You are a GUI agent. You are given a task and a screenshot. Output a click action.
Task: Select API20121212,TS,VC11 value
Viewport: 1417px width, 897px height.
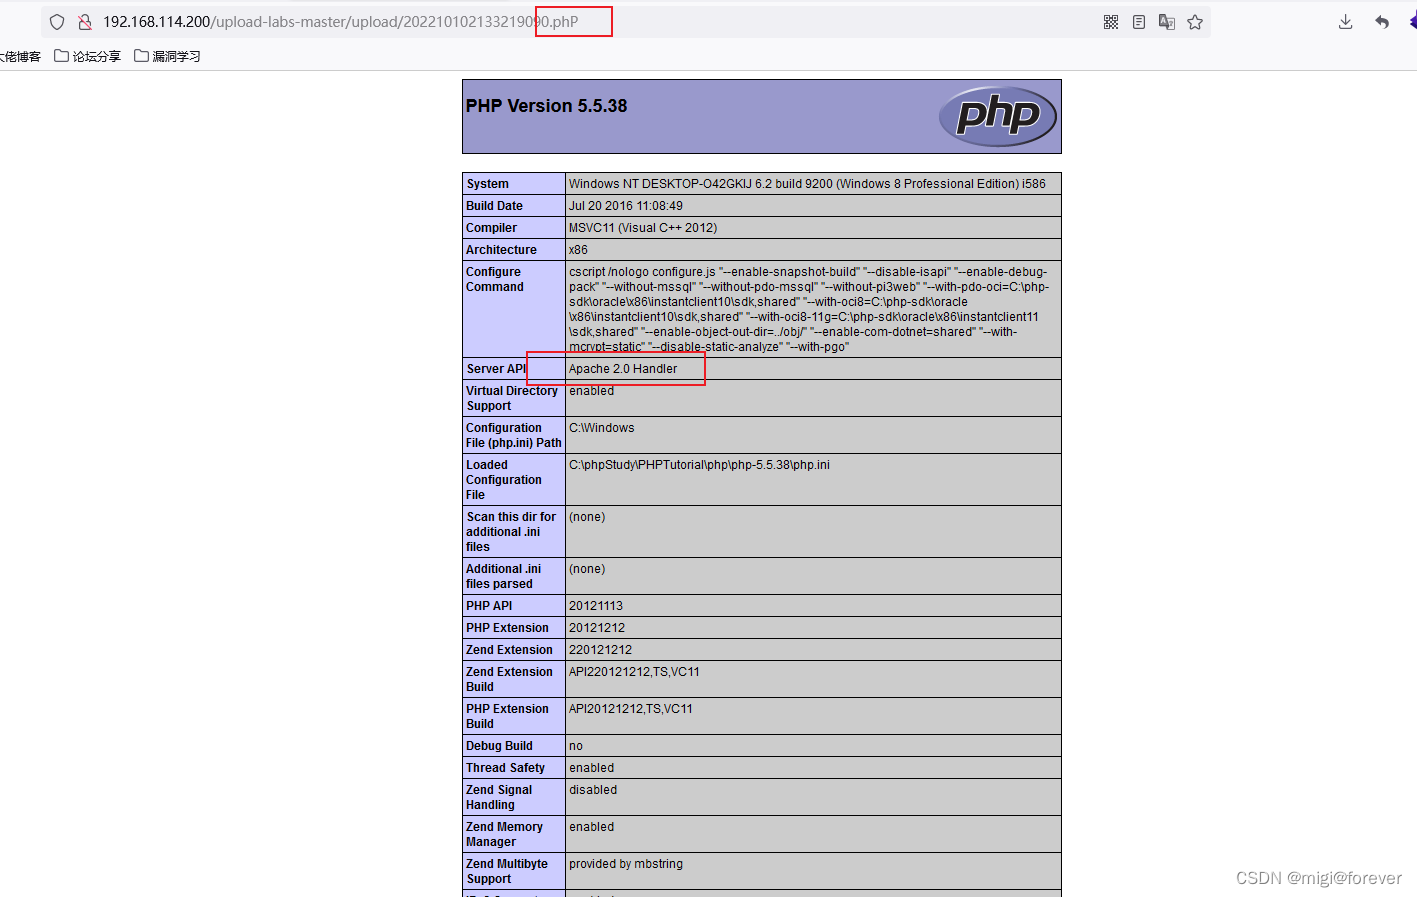[631, 709]
